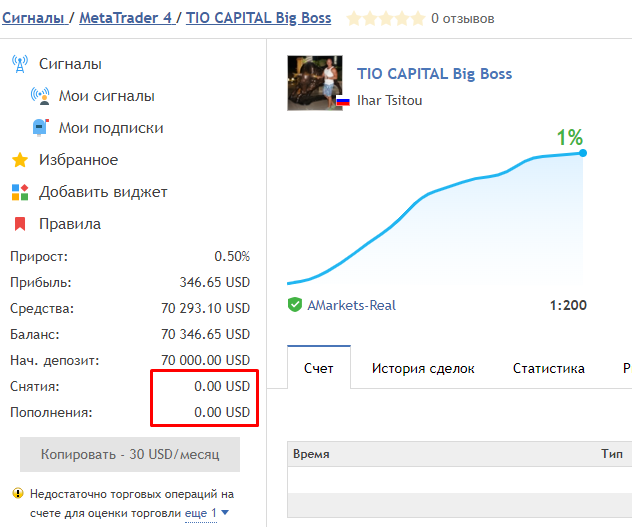This screenshot has width=632, height=527.
Task: Click the five-star rating
Action: click(386, 19)
